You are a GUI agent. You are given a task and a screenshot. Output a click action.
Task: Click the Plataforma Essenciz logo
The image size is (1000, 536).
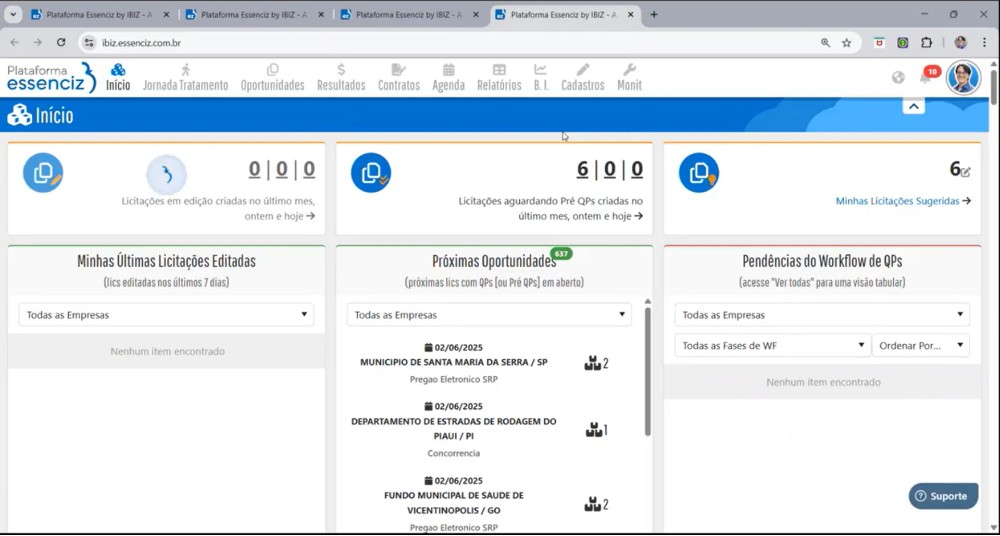coord(51,77)
